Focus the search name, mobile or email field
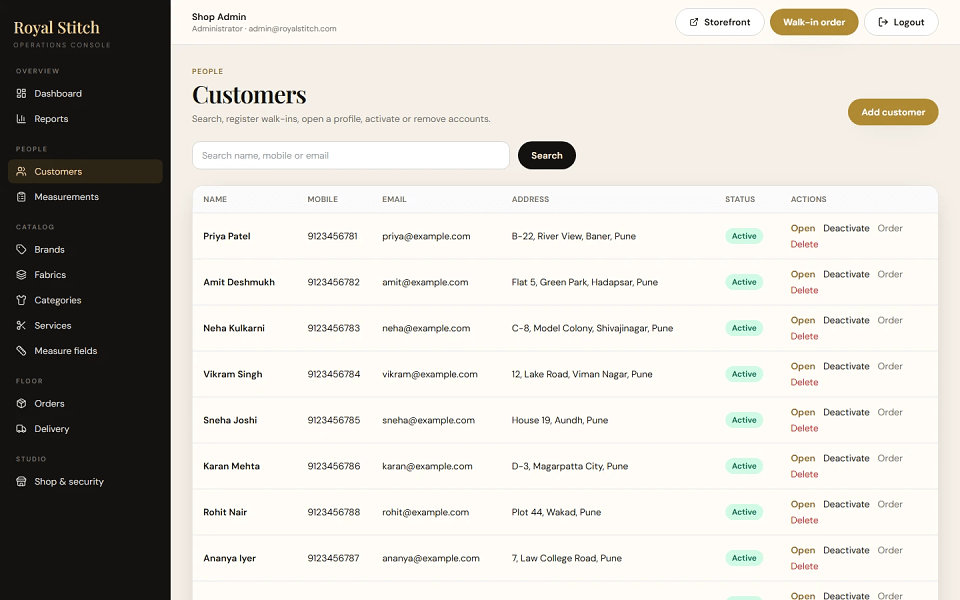Image resolution: width=960 pixels, height=600 pixels. click(351, 156)
